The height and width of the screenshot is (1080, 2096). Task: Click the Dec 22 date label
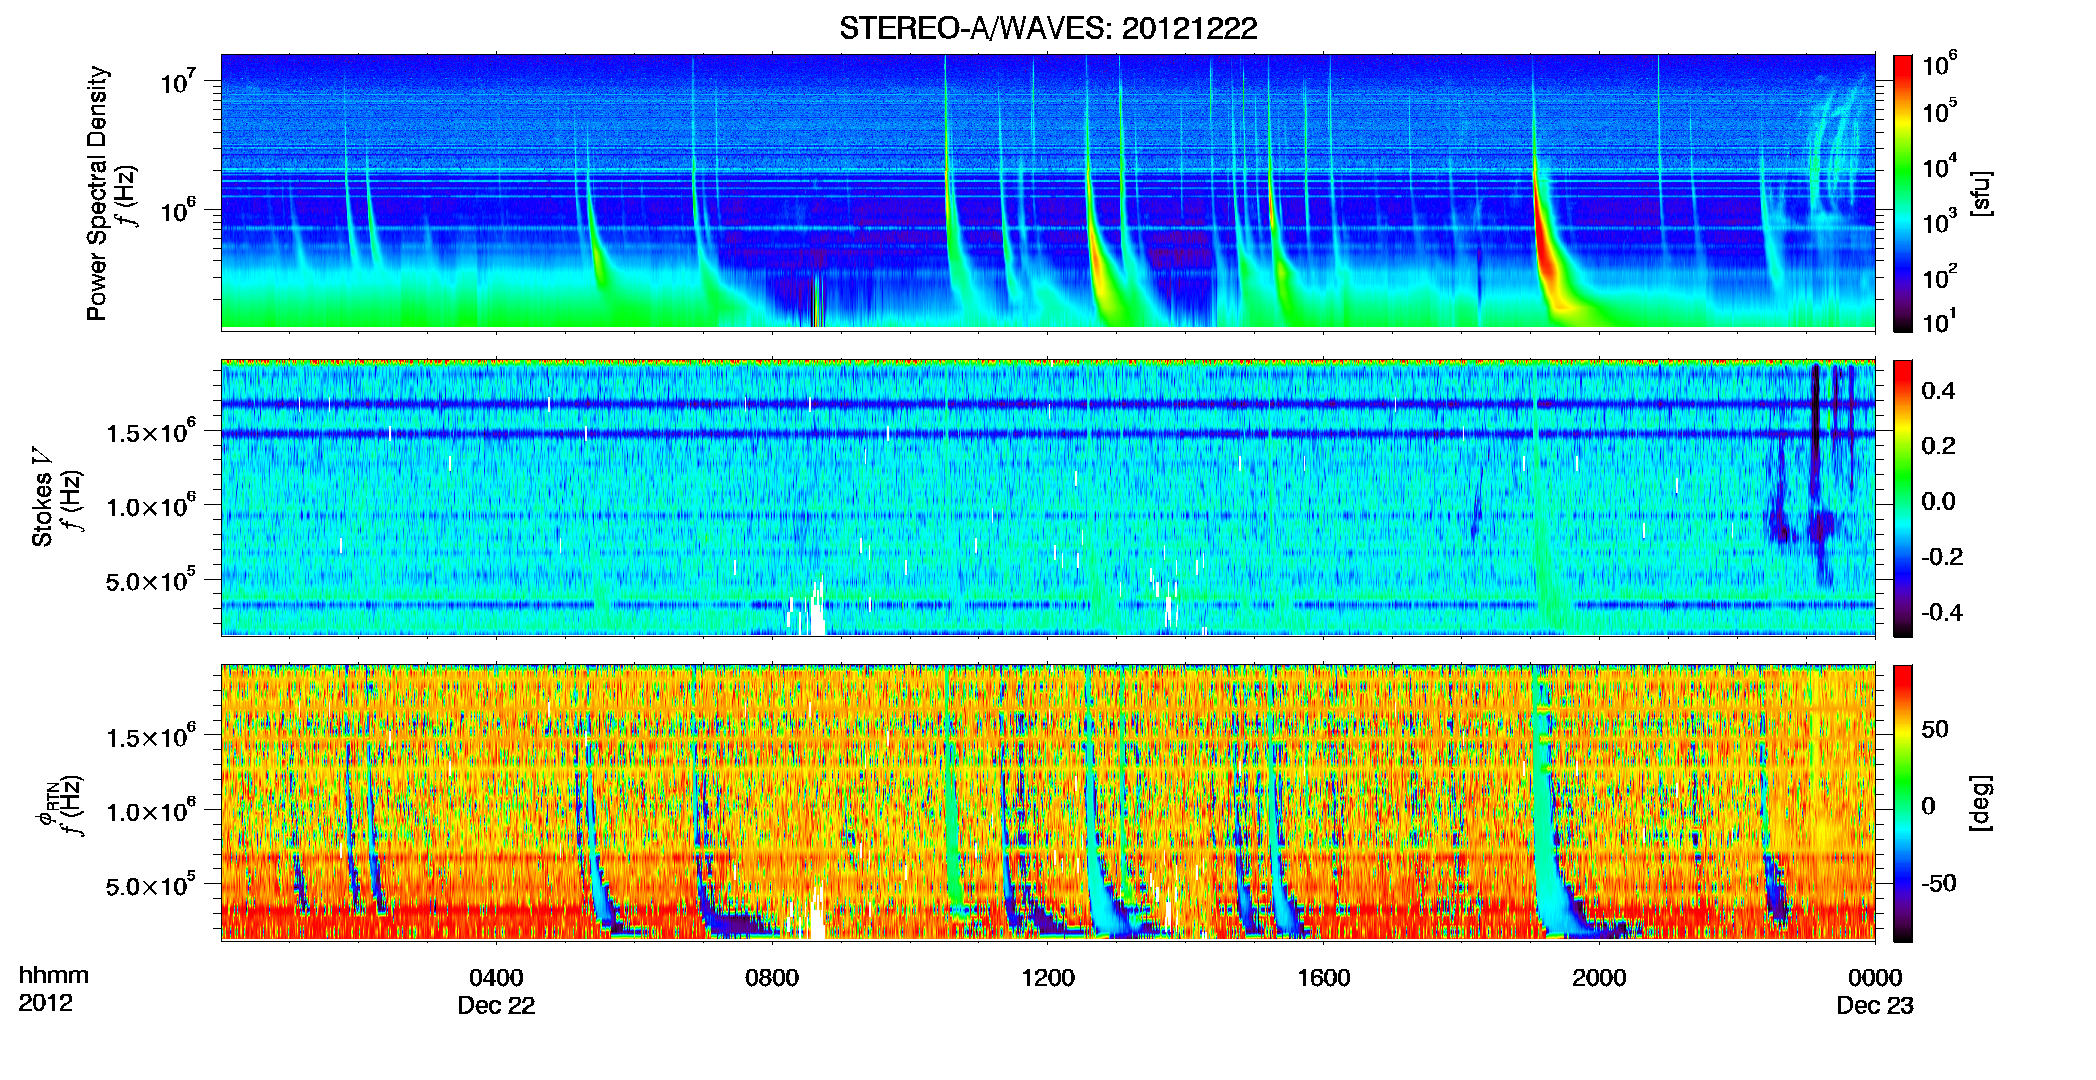496,1006
